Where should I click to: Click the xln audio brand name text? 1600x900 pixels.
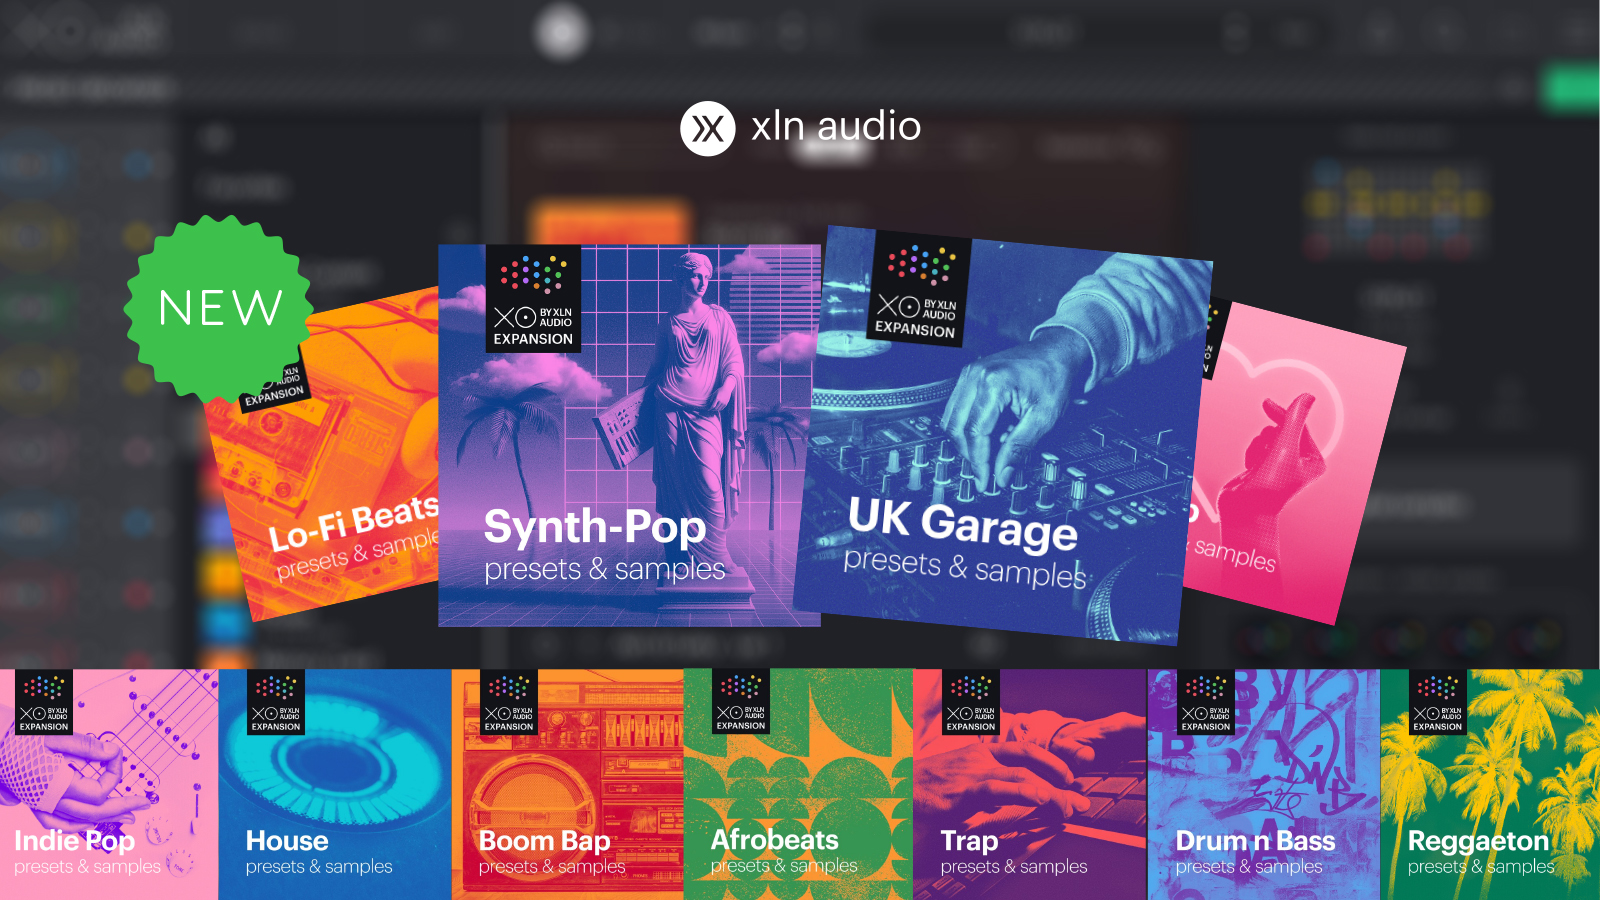[836, 127]
